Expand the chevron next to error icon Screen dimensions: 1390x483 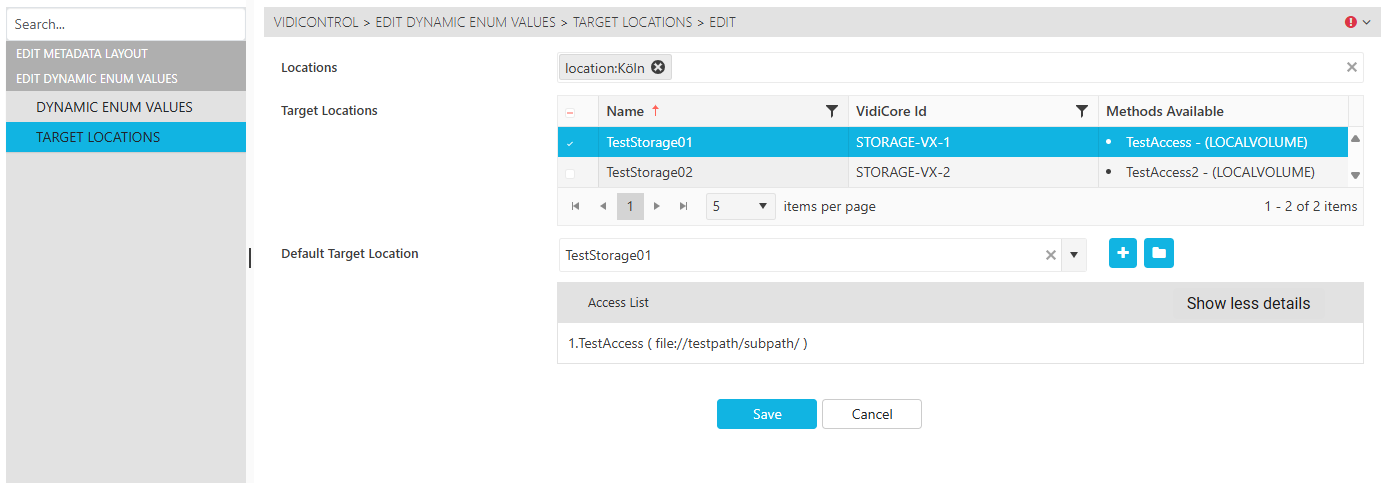pos(1367,22)
